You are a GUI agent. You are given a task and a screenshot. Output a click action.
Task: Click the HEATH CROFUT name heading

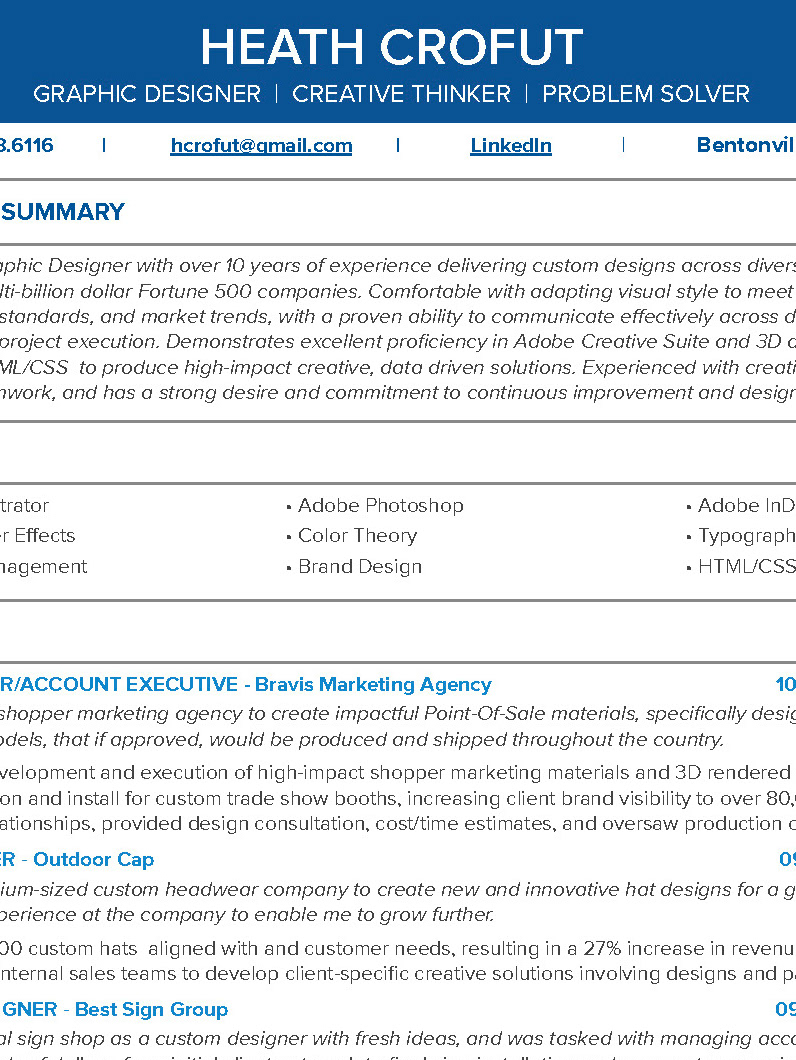click(391, 47)
